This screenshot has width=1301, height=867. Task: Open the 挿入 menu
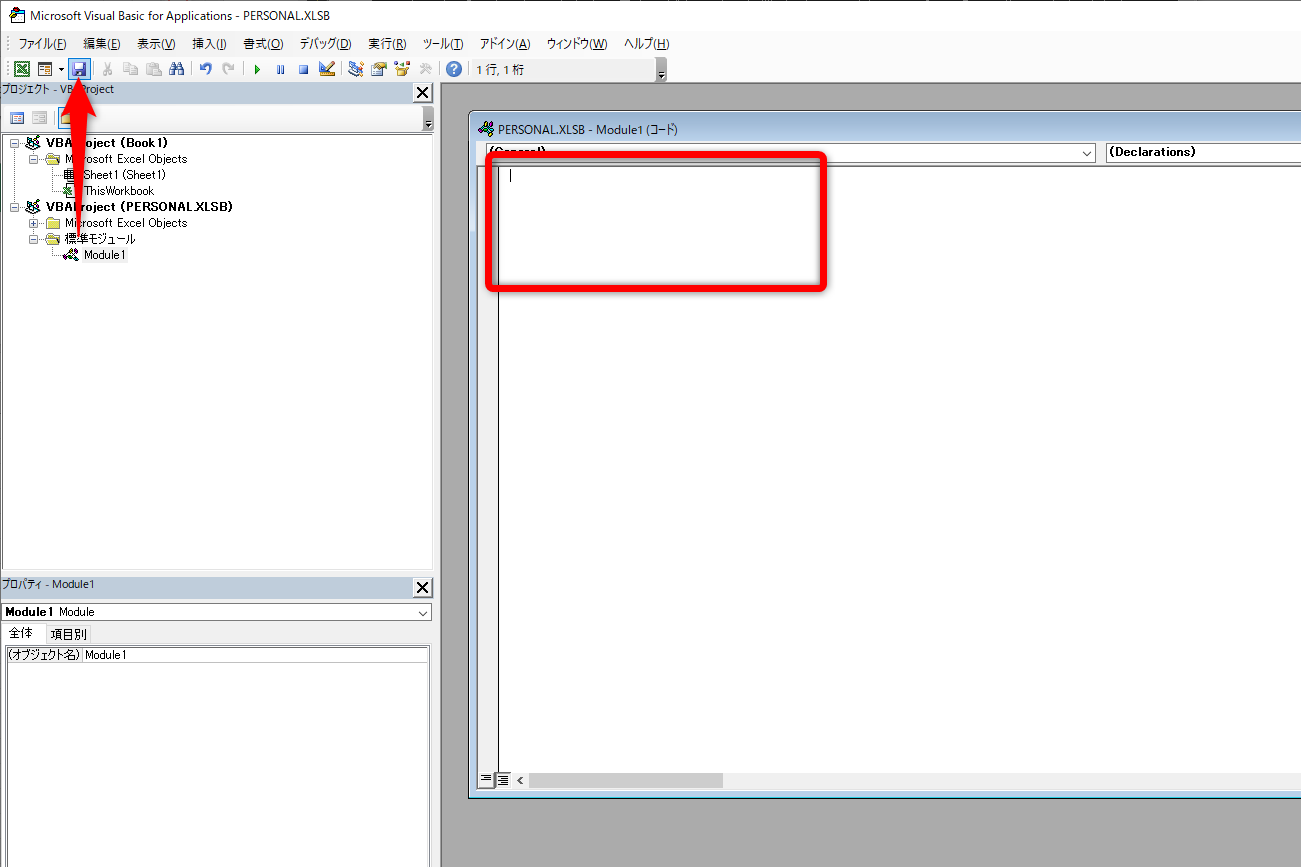pos(209,44)
